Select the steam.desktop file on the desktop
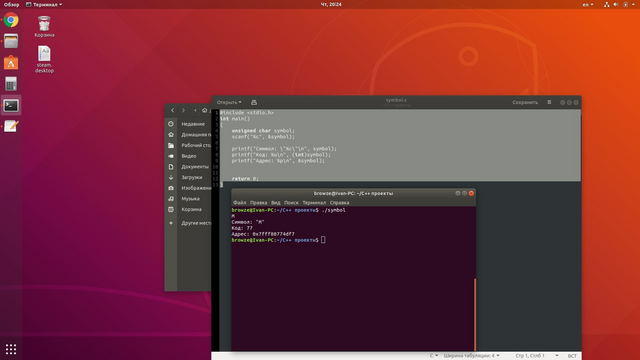The width and height of the screenshot is (640, 360). coord(44,60)
